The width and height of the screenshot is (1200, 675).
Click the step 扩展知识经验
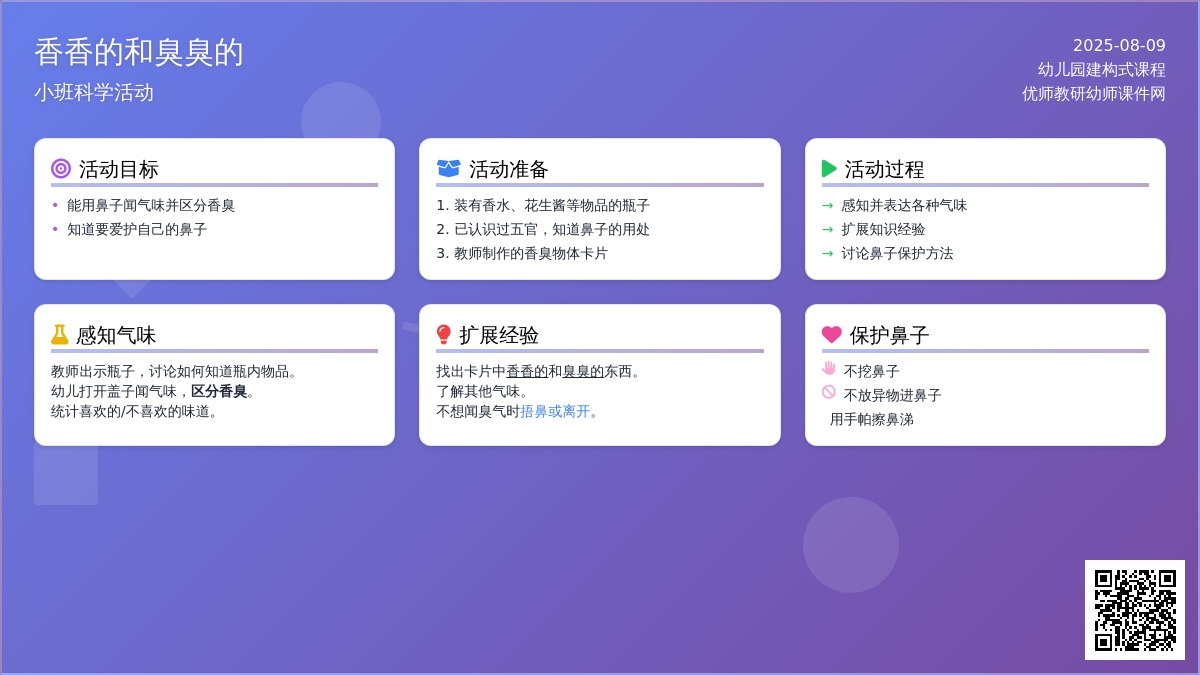coord(883,229)
